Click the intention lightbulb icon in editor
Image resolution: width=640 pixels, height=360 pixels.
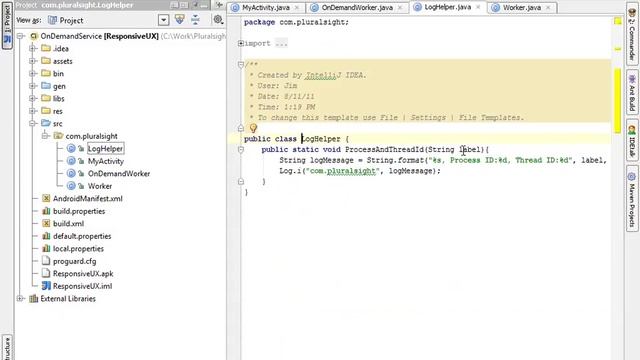click(x=253, y=128)
